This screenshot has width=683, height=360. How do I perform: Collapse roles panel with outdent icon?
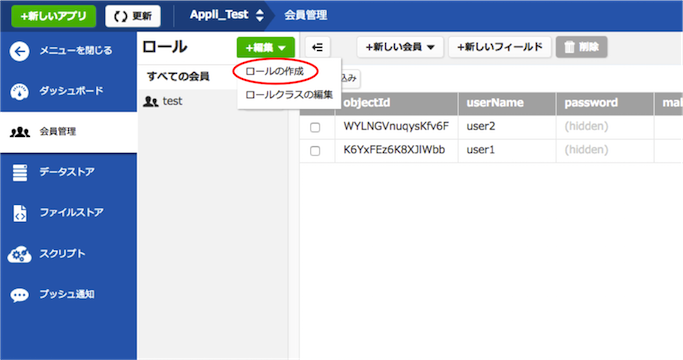pyautogui.click(x=318, y=47)
